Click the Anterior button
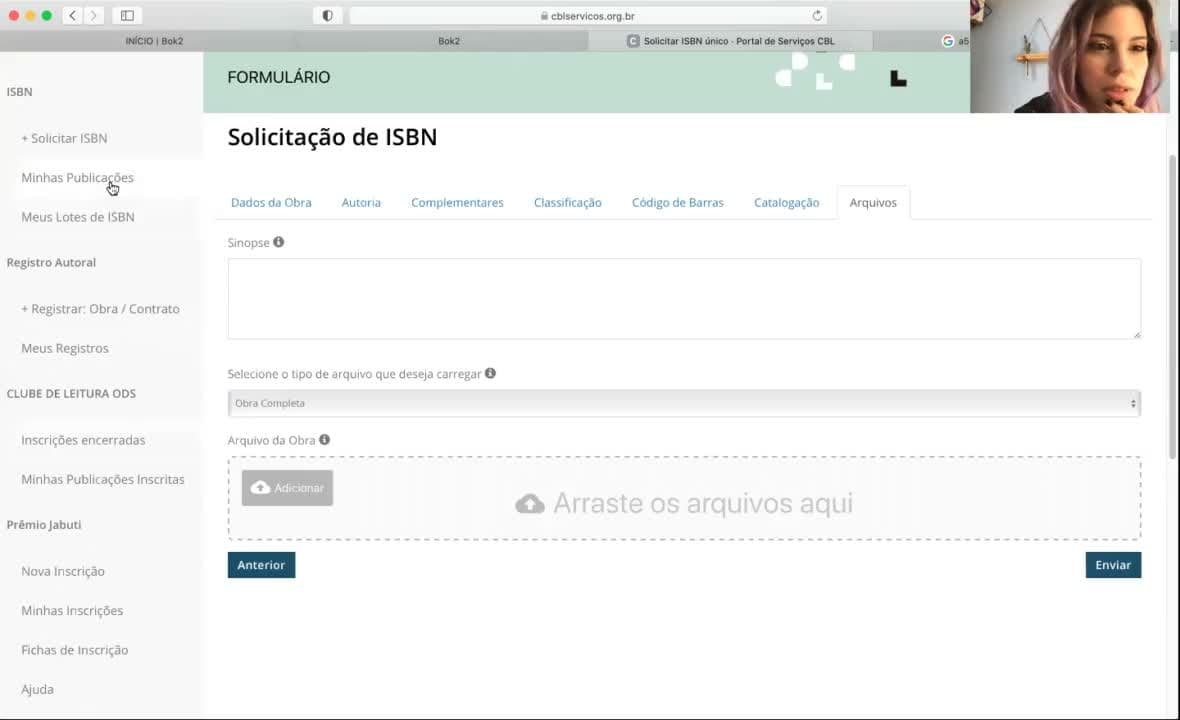This screenshot has width=1180, height=720. [261, 565]
